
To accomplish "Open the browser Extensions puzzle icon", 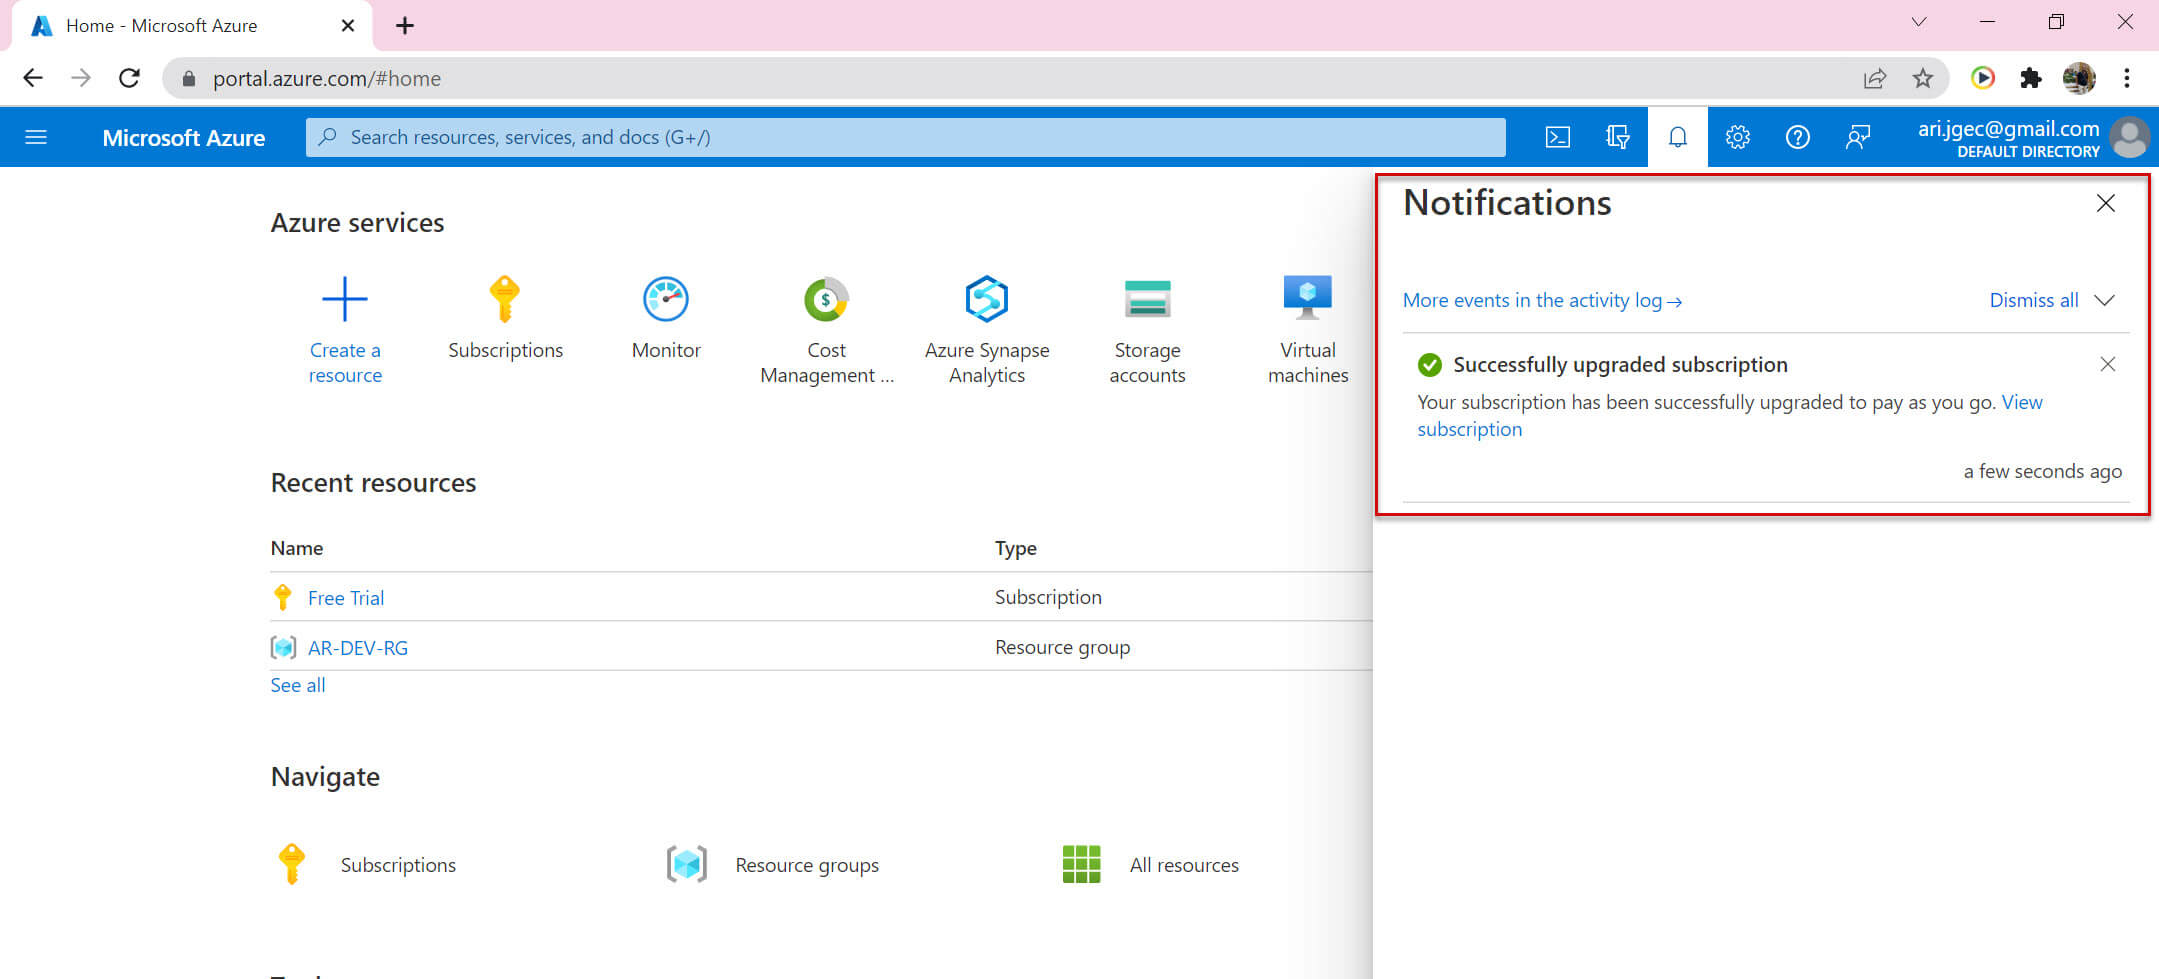I will 2030,78.
